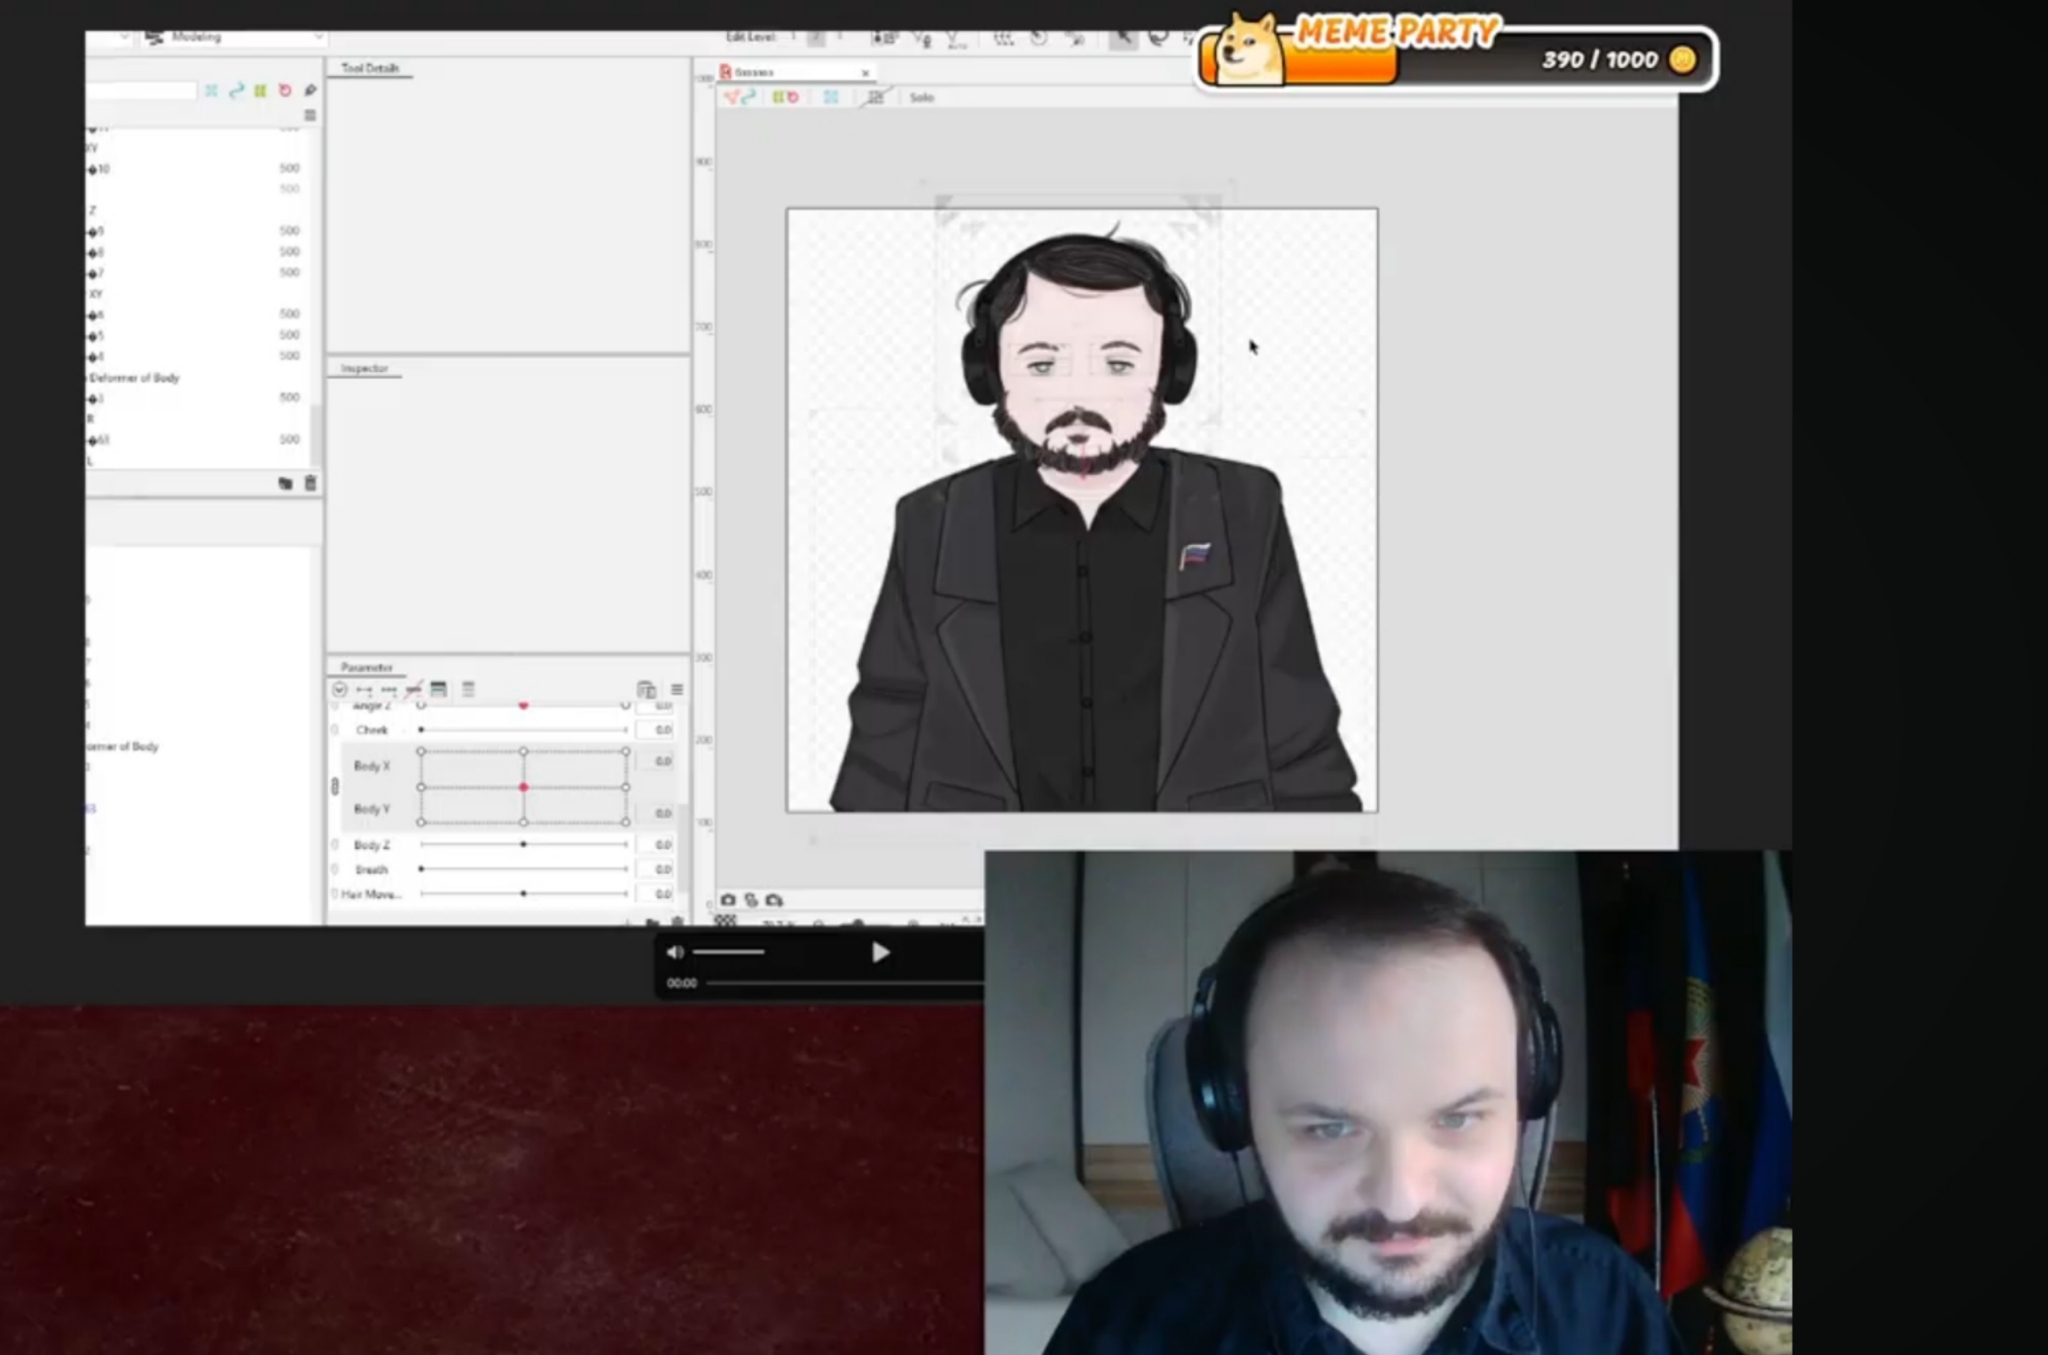The image size is (2048, 1355).
Task: Toggle the Cheek parameter lock indicator
Action: (335, 730)
